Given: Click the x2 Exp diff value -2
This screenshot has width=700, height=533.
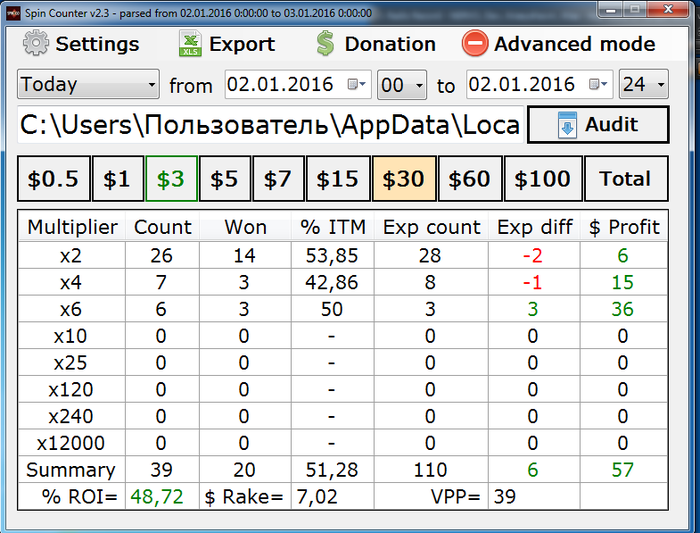Looking at the screenshot, I should tap(532, 256).
